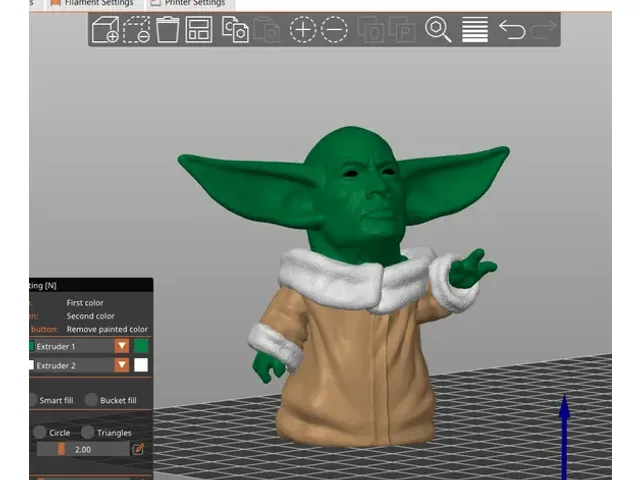Split to parts icon

coord(402,29)
